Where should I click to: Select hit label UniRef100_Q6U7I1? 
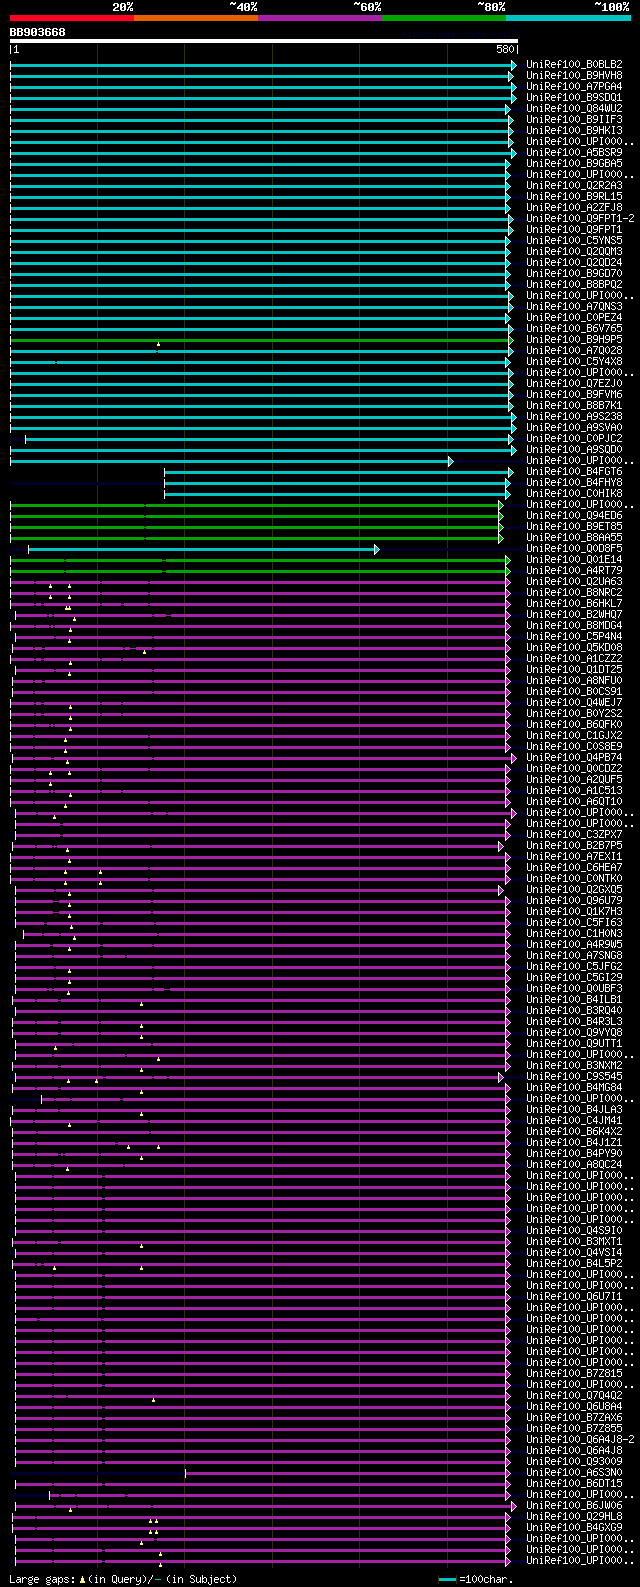574,1296
